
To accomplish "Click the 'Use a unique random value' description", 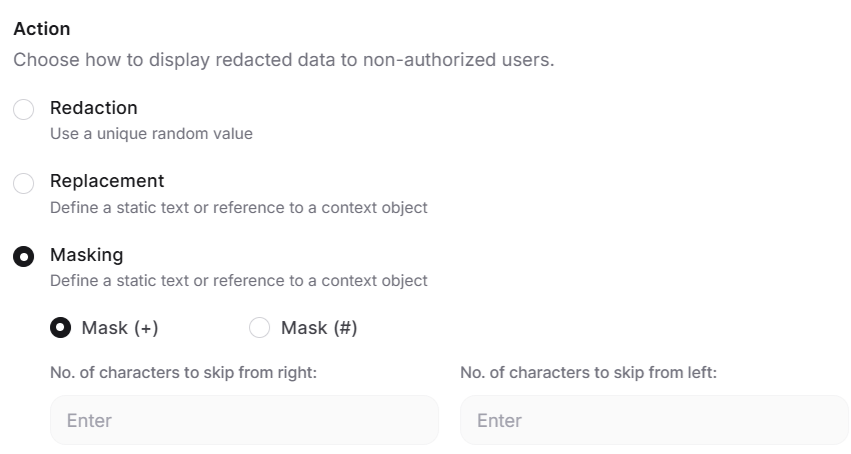I will (151, 133).
